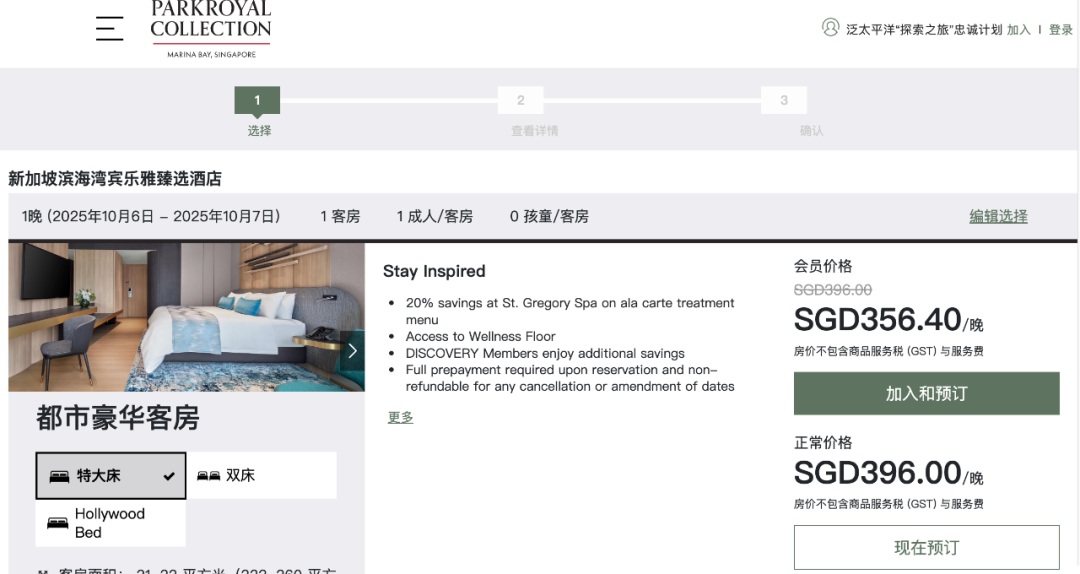The image size is (1080, 574).
Task: Click the 1 客房 room count
Action: pos(340,216)
